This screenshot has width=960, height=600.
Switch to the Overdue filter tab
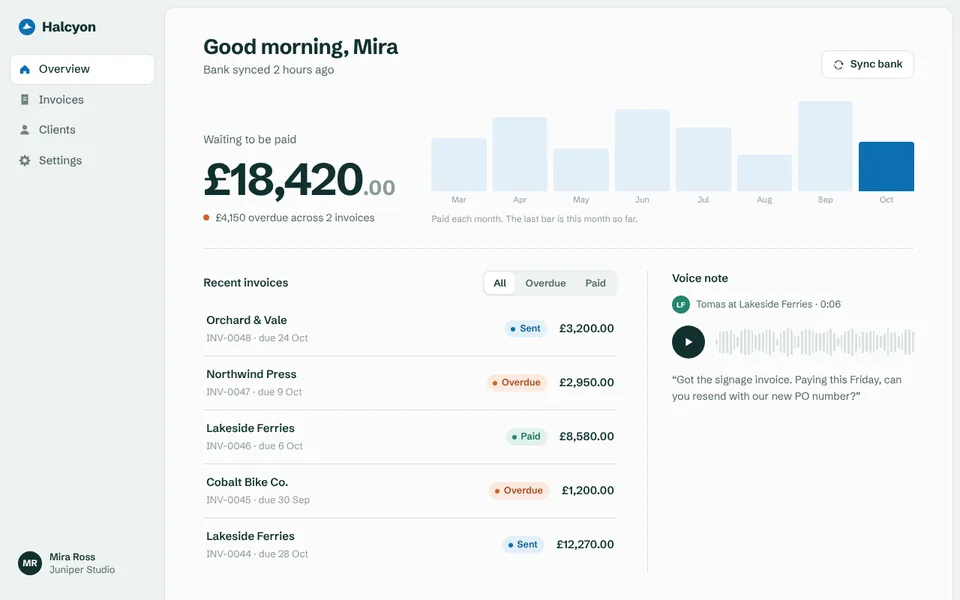[x=545, y=283]
